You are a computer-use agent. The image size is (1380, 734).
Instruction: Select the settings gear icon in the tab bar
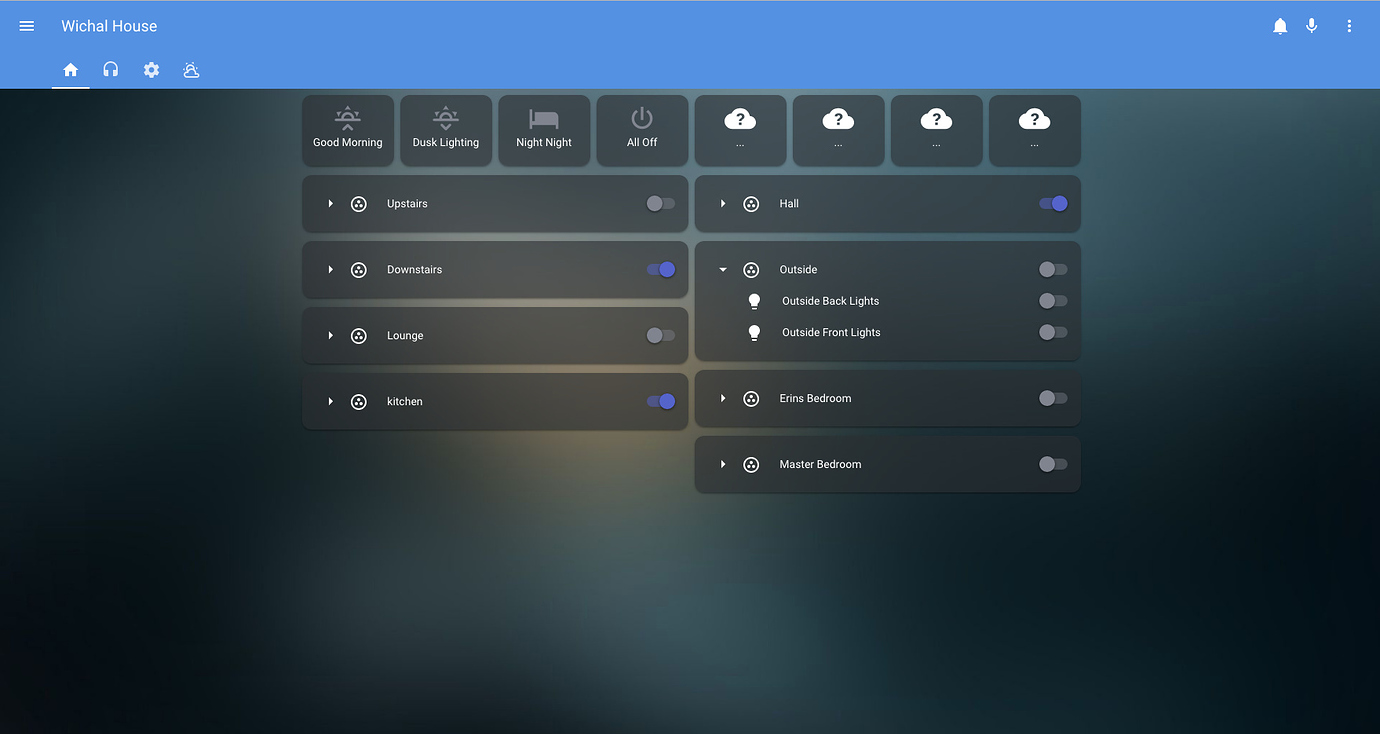pyautogui.click(x=151, y=70)
